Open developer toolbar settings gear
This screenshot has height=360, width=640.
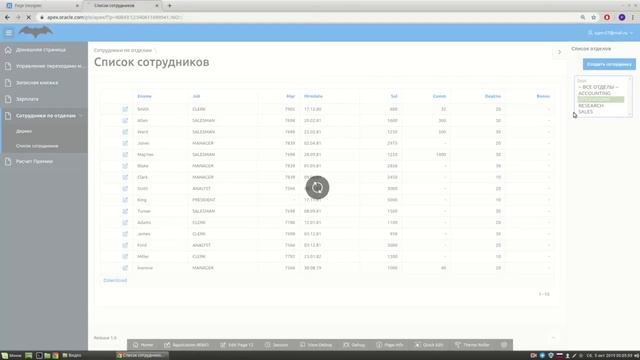[504, 345]
